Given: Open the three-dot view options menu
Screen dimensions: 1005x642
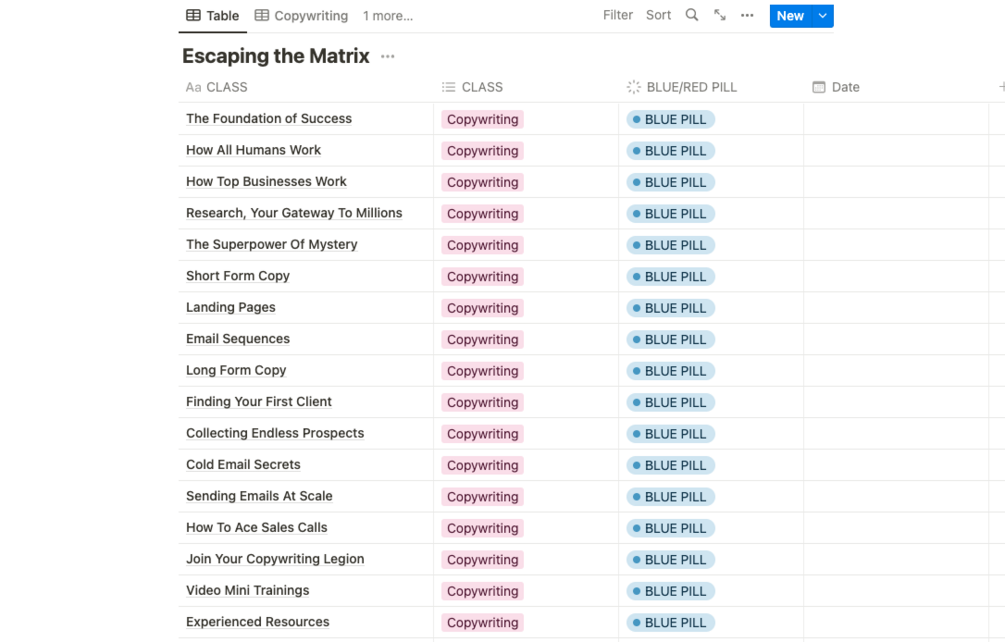Looking at the screenshot, I should 747,16.
